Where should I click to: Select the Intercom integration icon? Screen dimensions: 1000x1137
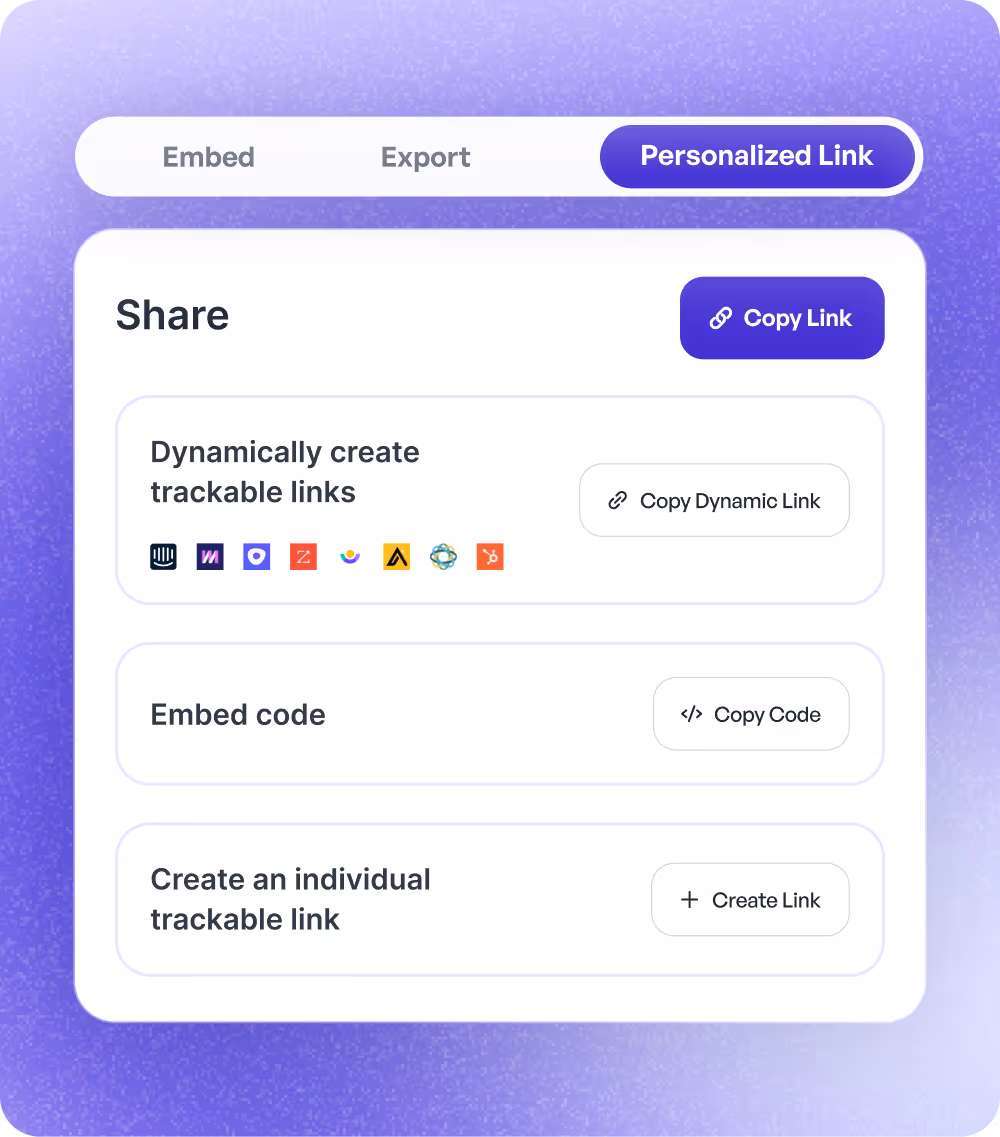point(163,557)
